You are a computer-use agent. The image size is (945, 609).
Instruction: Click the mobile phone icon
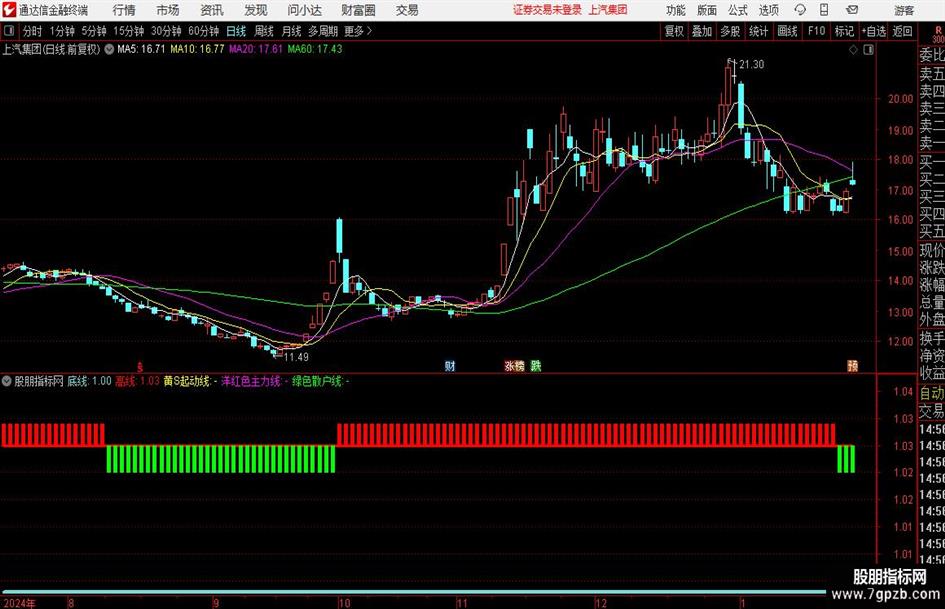pos(824,10)
